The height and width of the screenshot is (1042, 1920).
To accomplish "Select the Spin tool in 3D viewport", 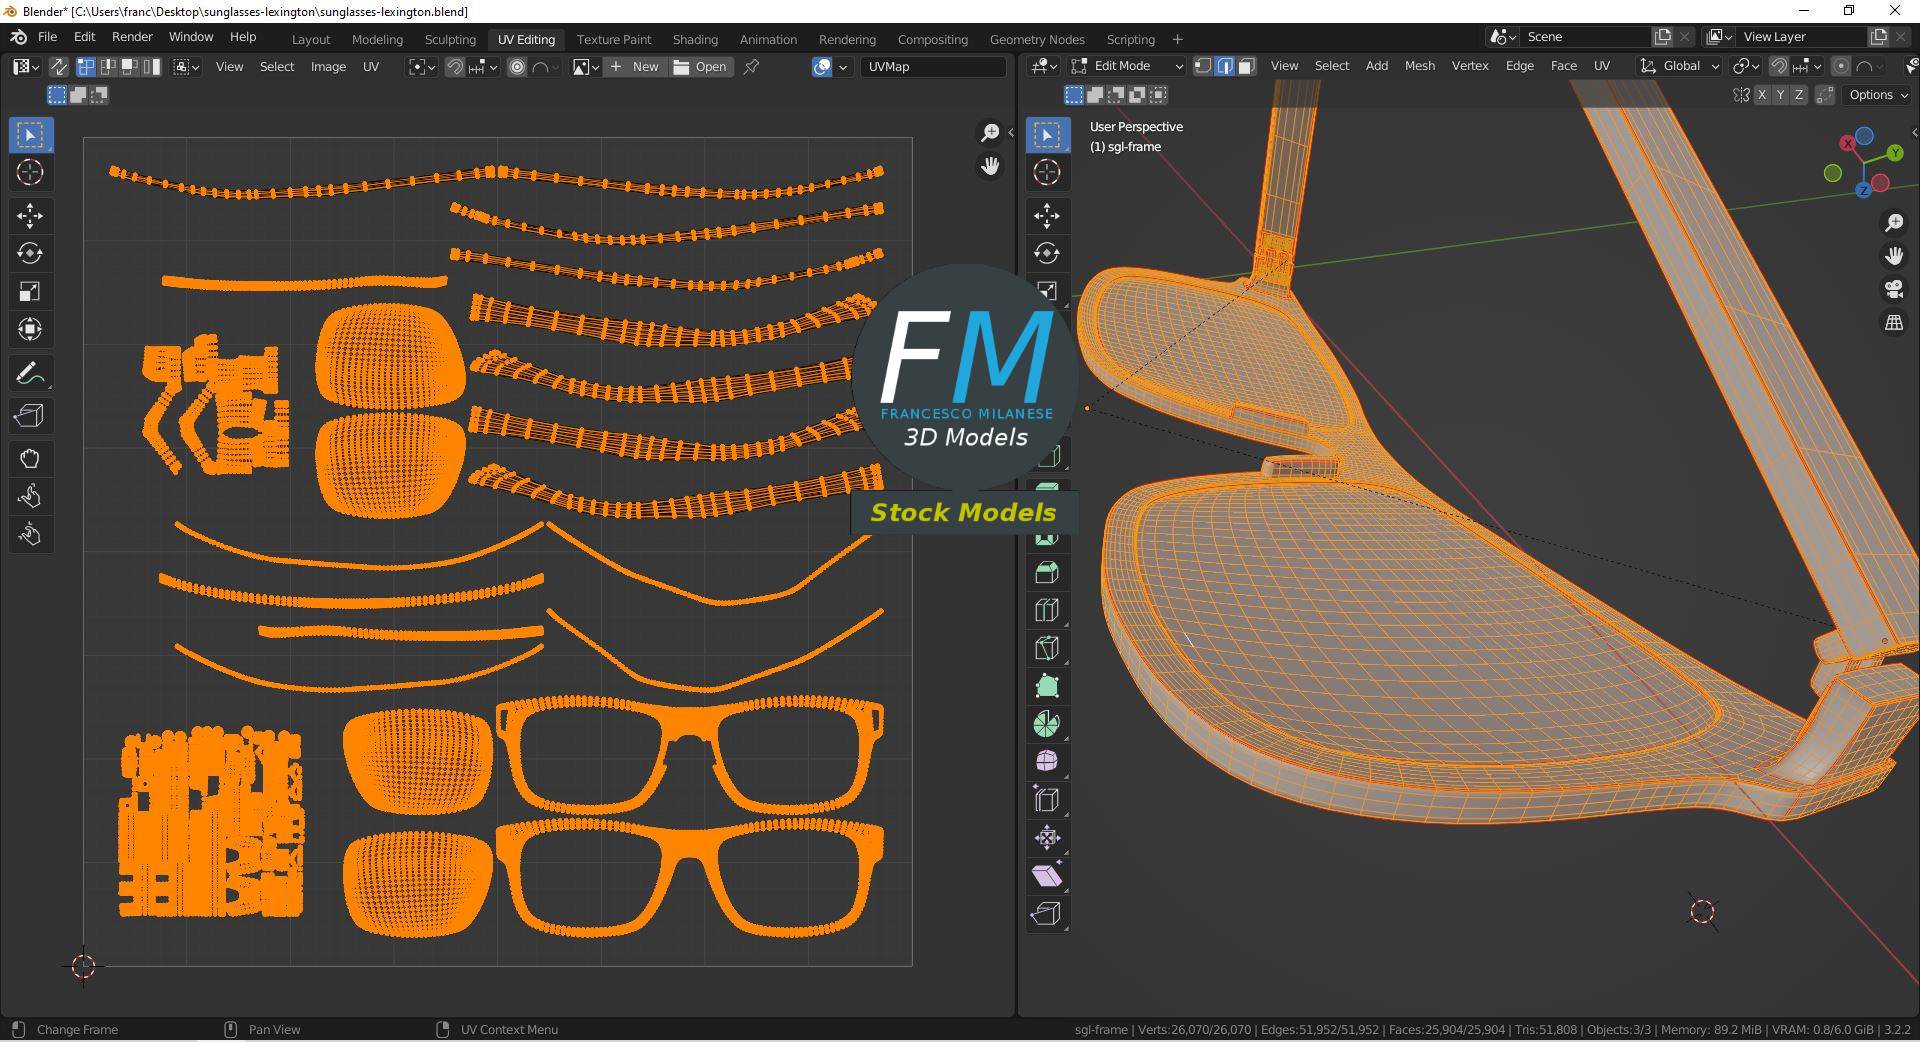I will (x=1047, y=724).
